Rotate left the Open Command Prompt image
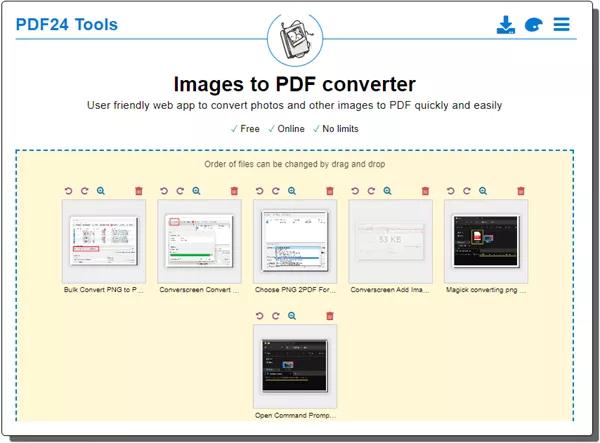The width and height of the screenshot is (600, 443). (260, 316)
